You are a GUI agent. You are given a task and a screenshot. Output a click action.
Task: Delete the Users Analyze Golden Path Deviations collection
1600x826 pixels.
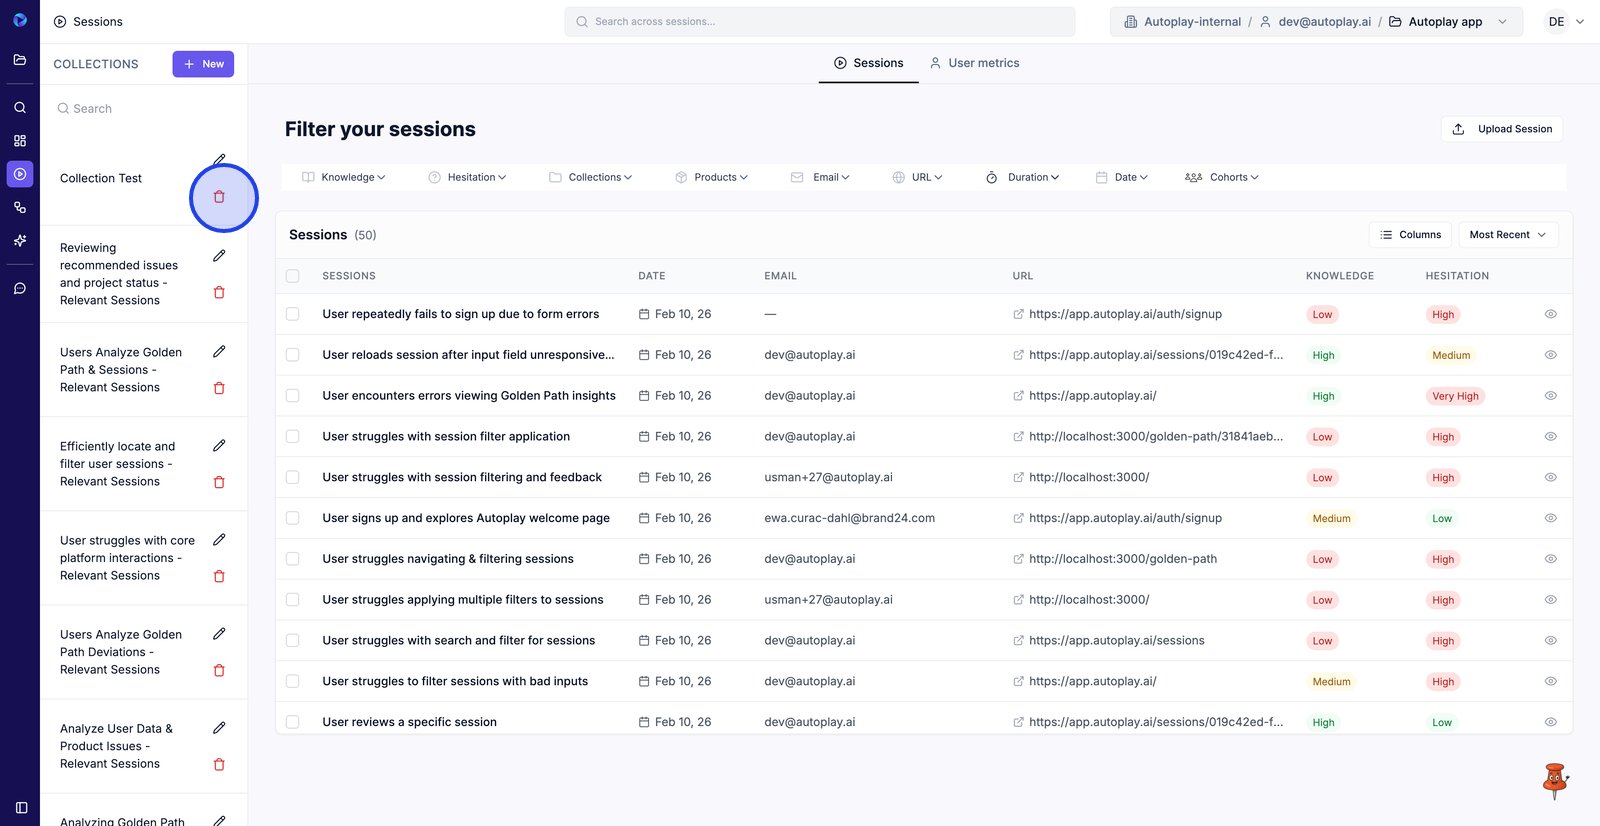click(x=219, y=670)
